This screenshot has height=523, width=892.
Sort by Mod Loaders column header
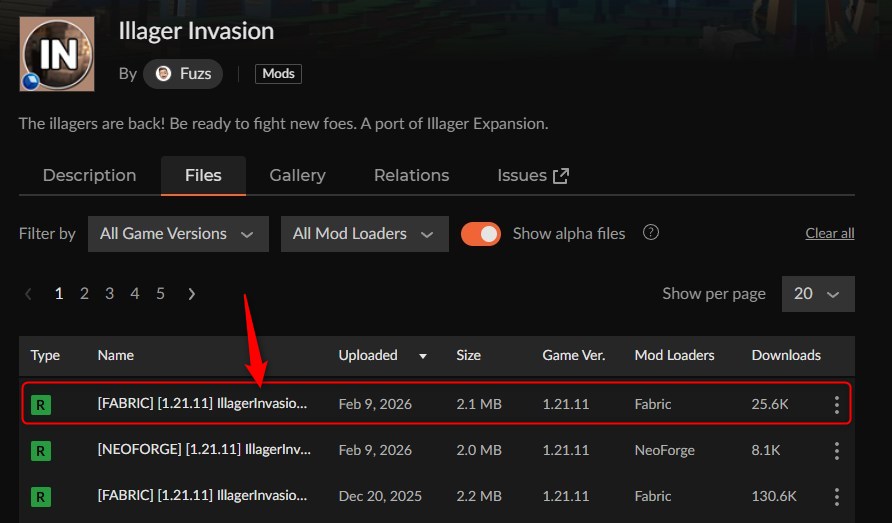point(674,355)
